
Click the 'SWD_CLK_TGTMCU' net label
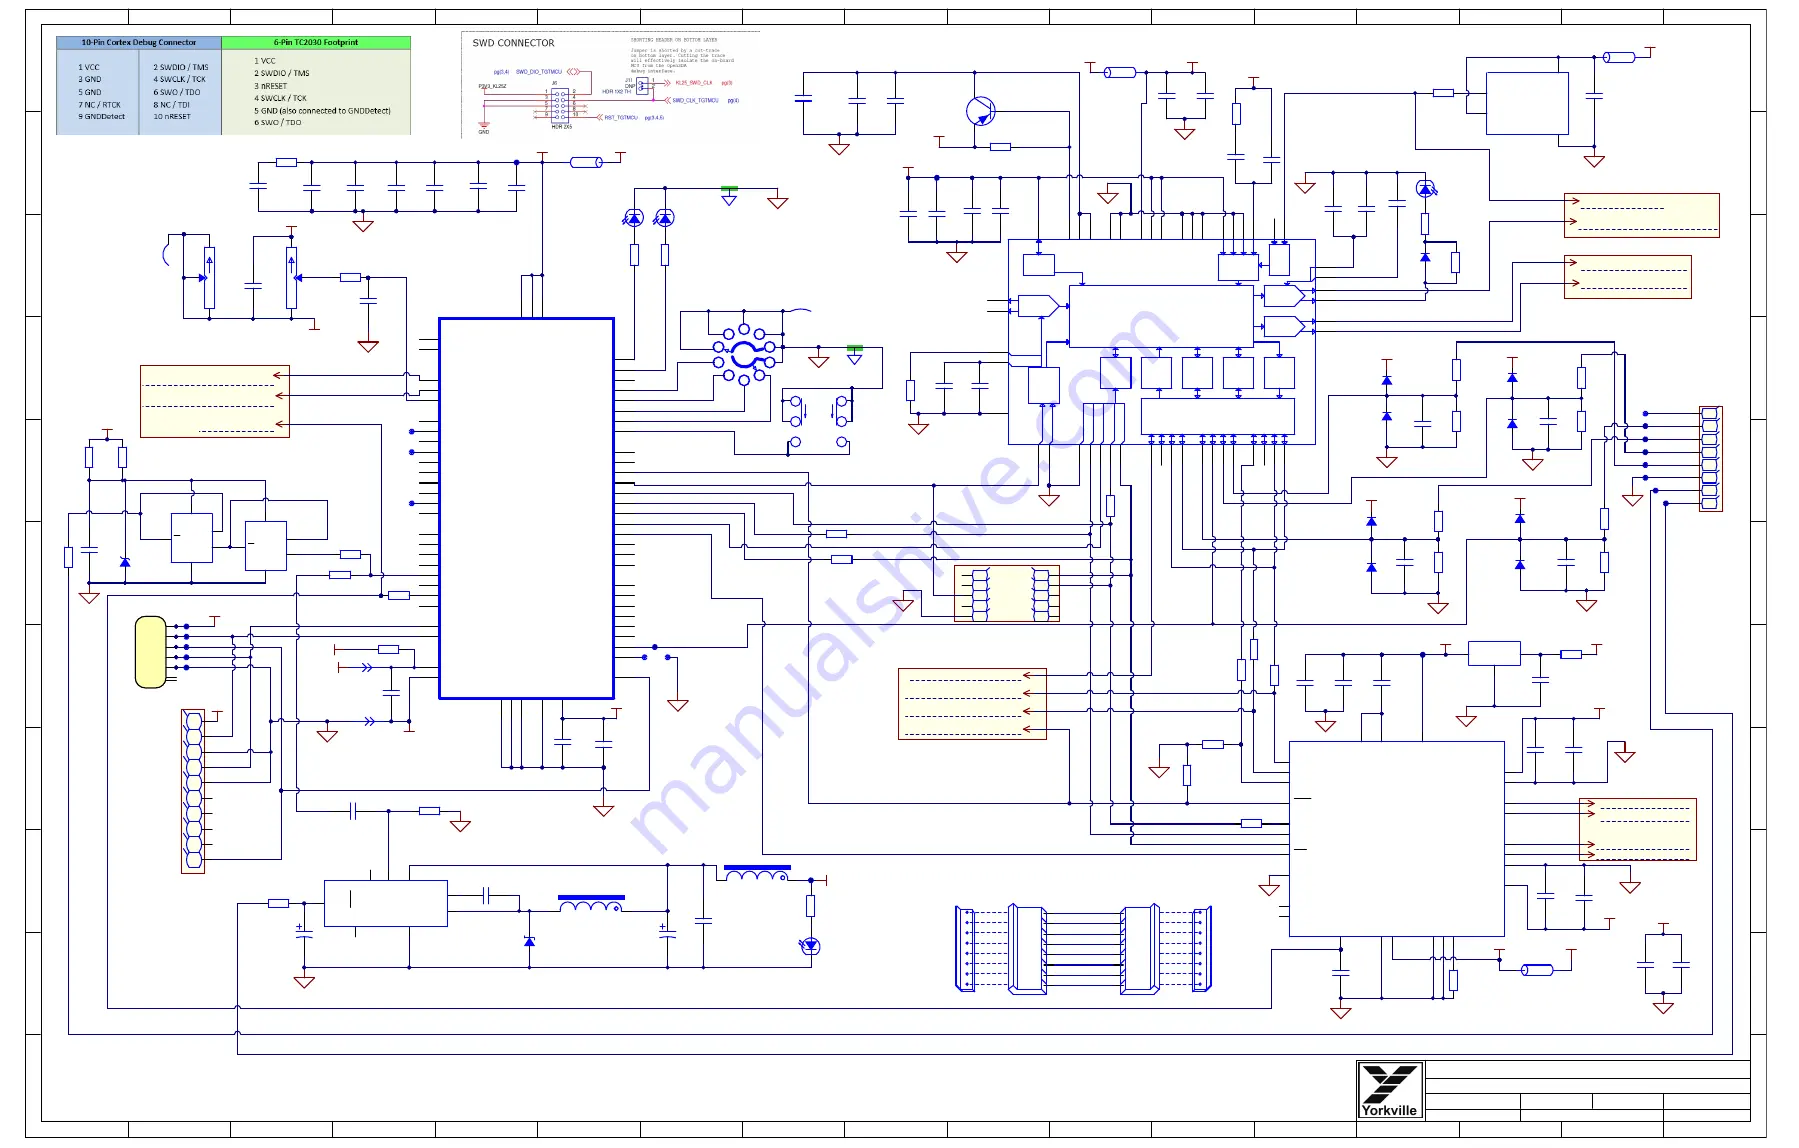(x=695, y=100)
